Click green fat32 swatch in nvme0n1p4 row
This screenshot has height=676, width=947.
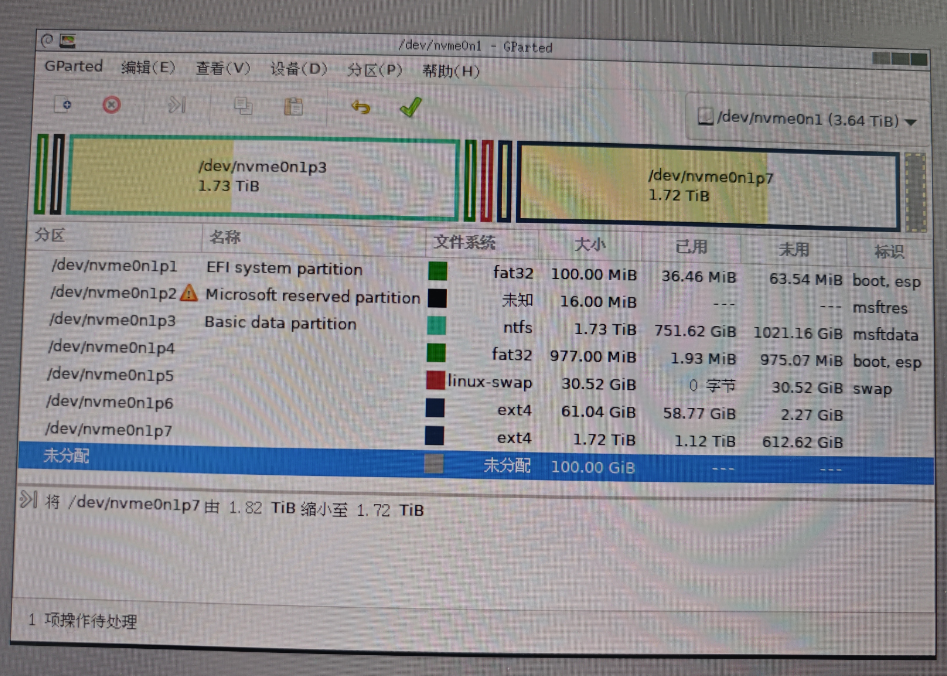pos(436,353)
